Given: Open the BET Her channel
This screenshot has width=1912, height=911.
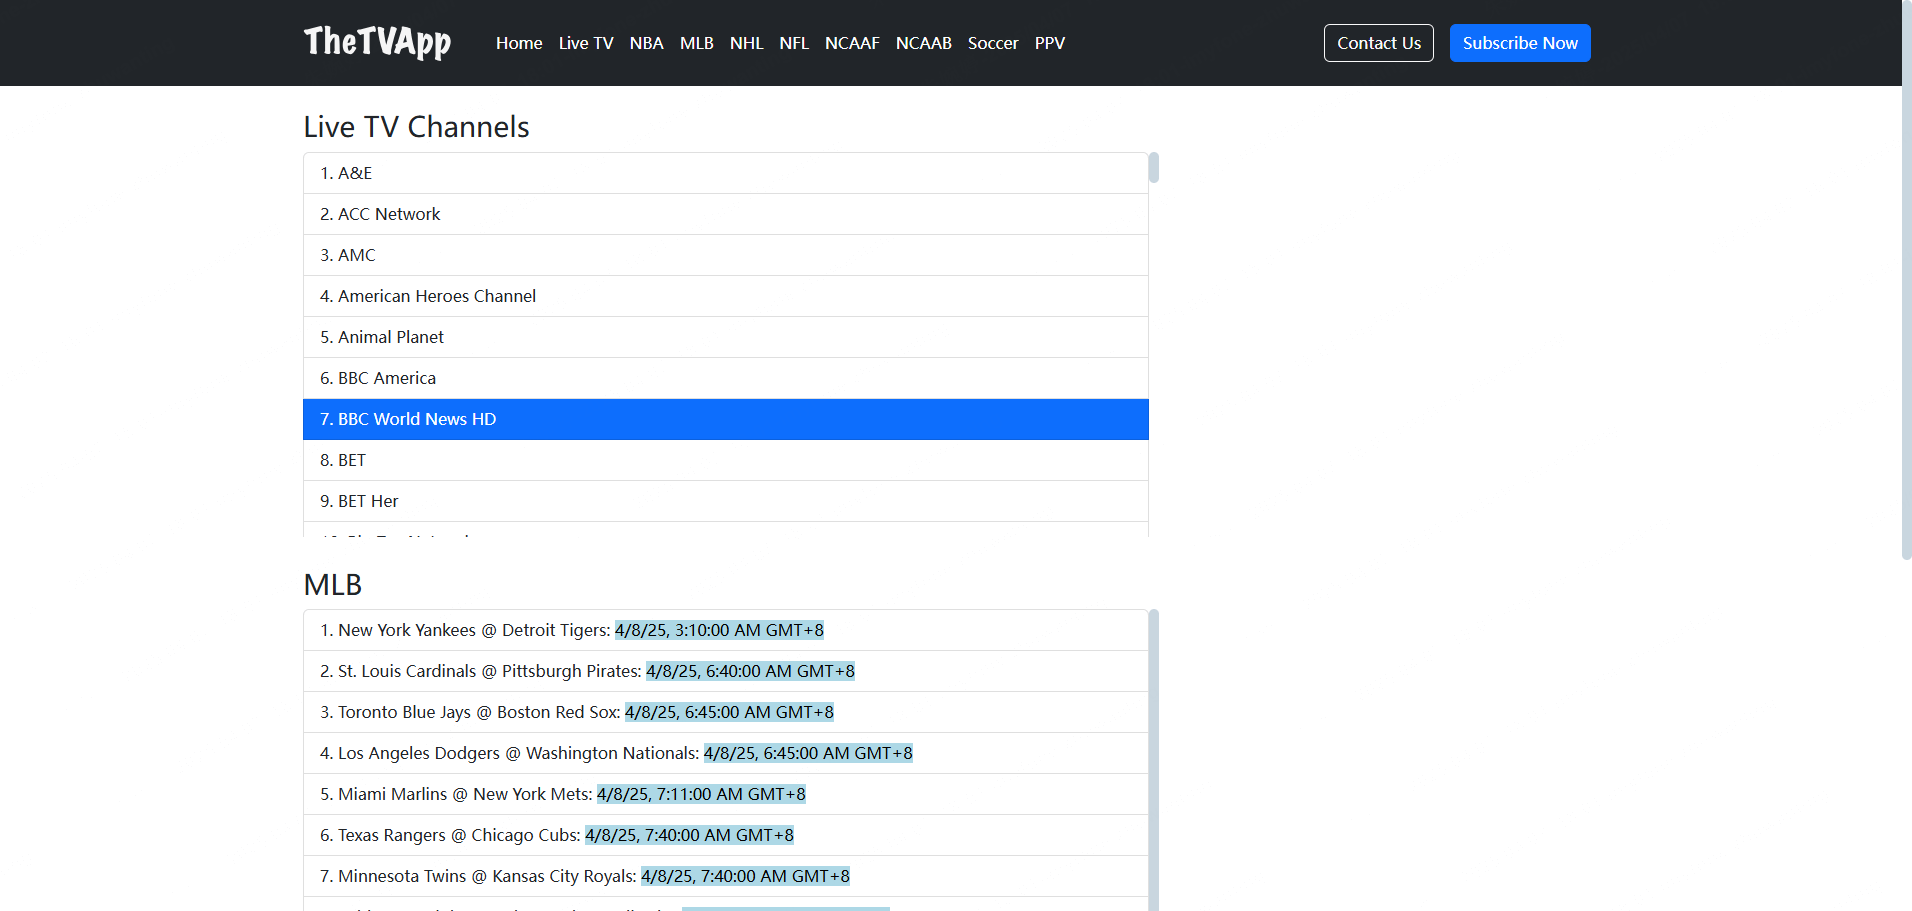Looking at the screenshot, I should pyautogui.click(x=725, y=501).
